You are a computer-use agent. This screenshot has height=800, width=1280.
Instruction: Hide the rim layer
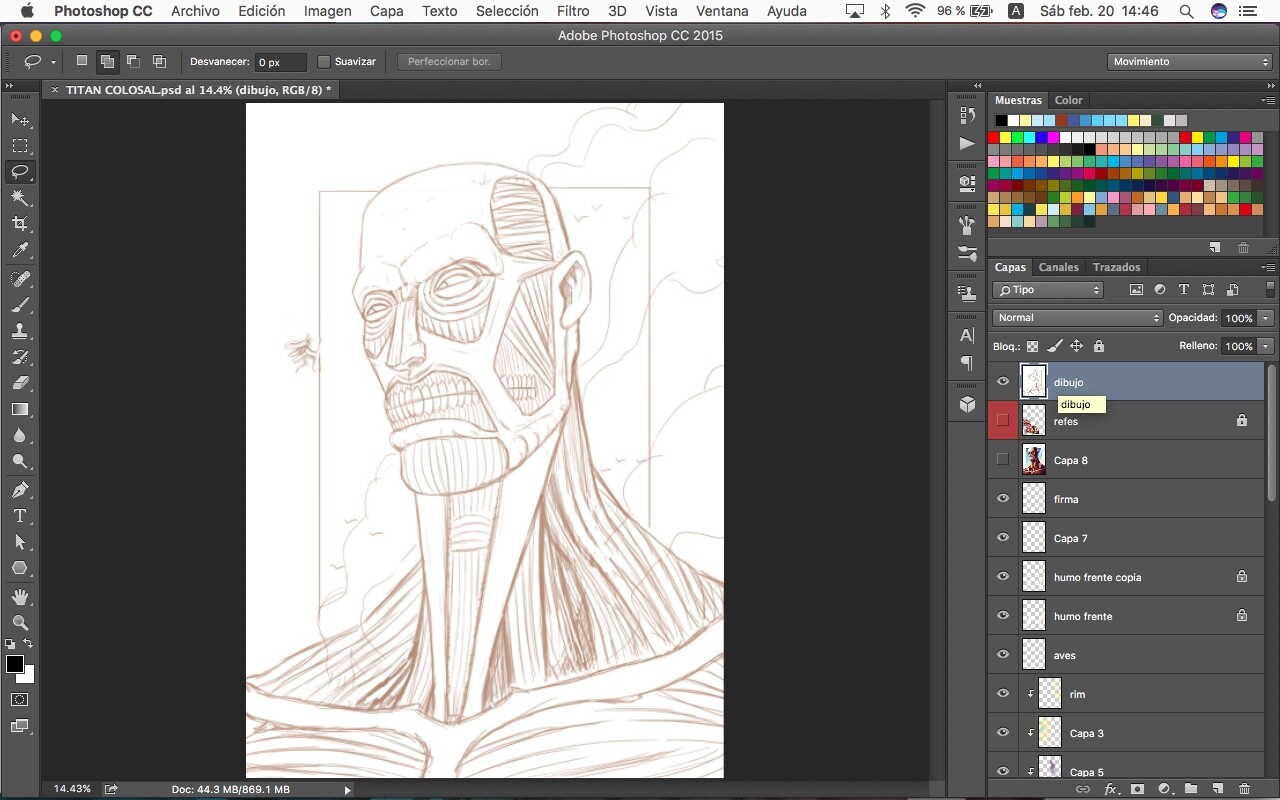(1003, 693)
